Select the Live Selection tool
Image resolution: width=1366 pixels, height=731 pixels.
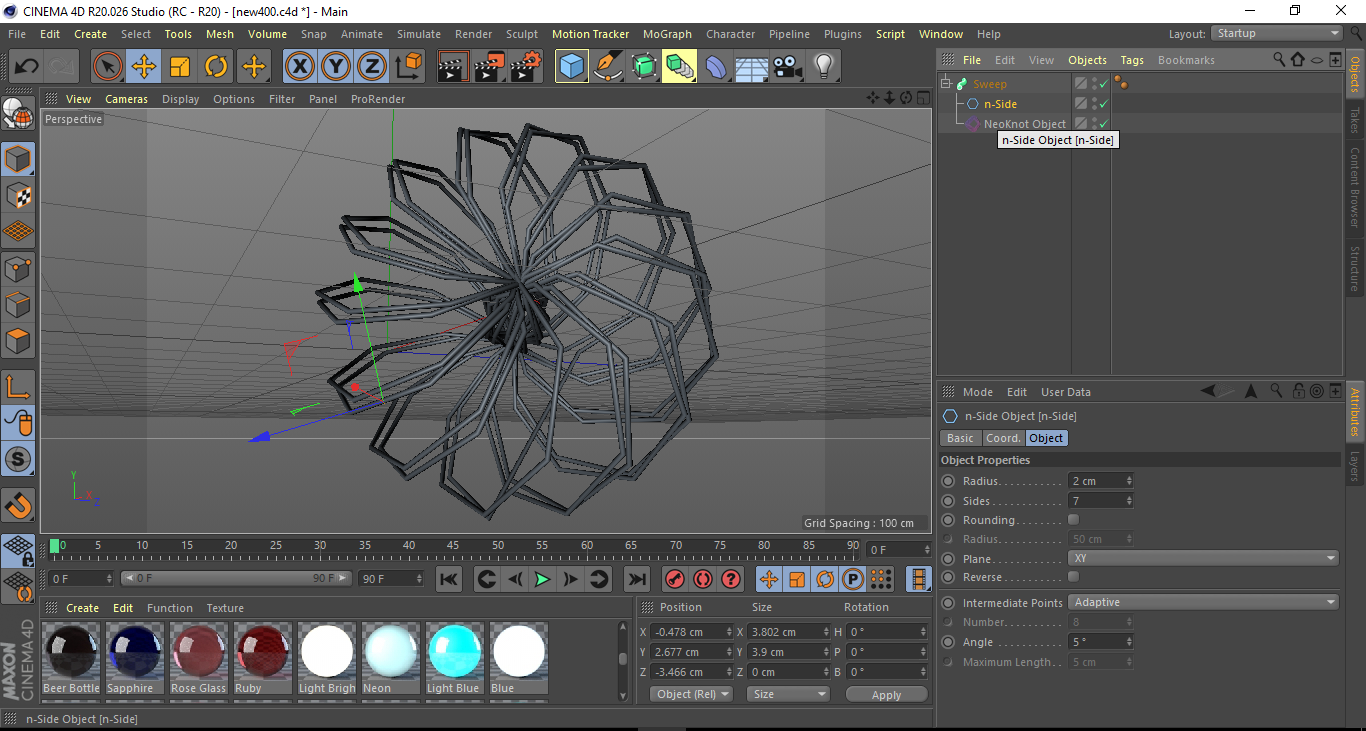point(108,67)
